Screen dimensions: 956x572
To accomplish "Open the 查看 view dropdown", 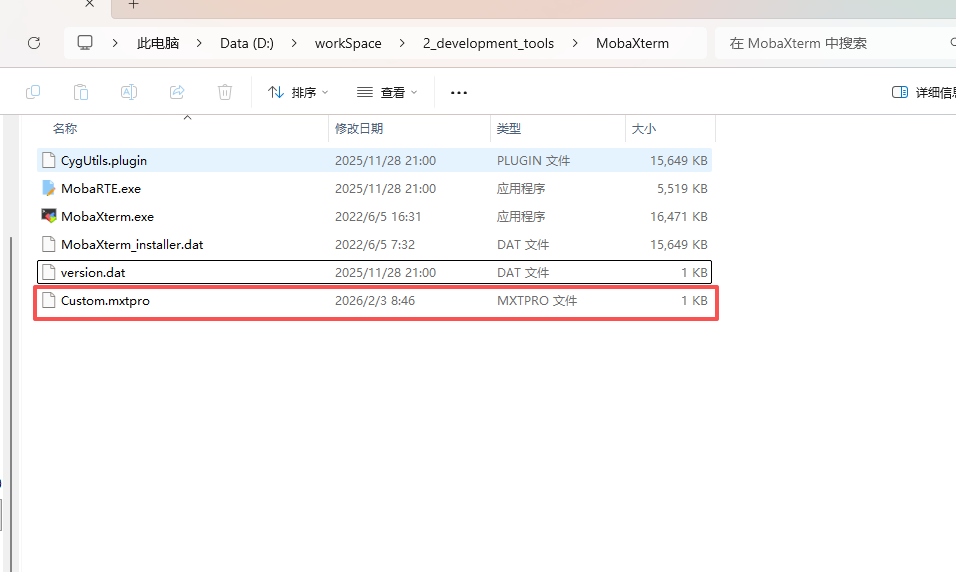I will pos(387,92).
